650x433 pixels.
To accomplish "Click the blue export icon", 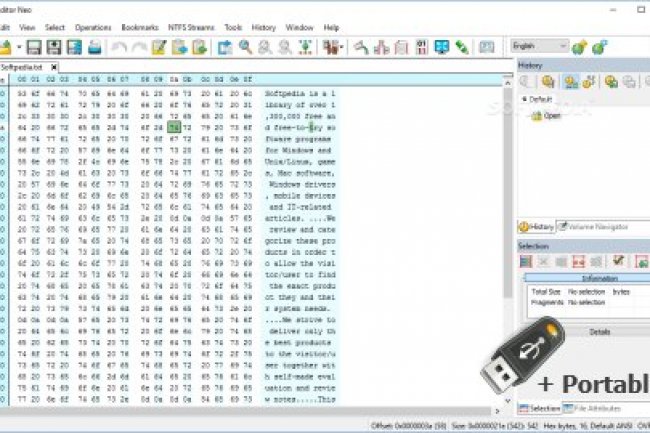I will pyautogui.click(x=225, y=47).
